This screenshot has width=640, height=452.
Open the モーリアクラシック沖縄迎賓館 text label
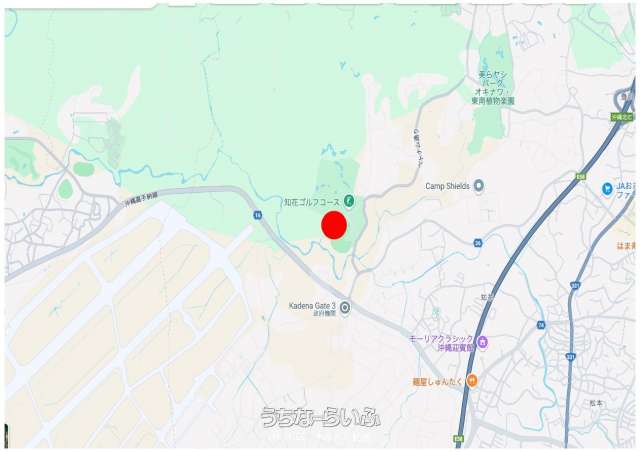tap(442, 343)
